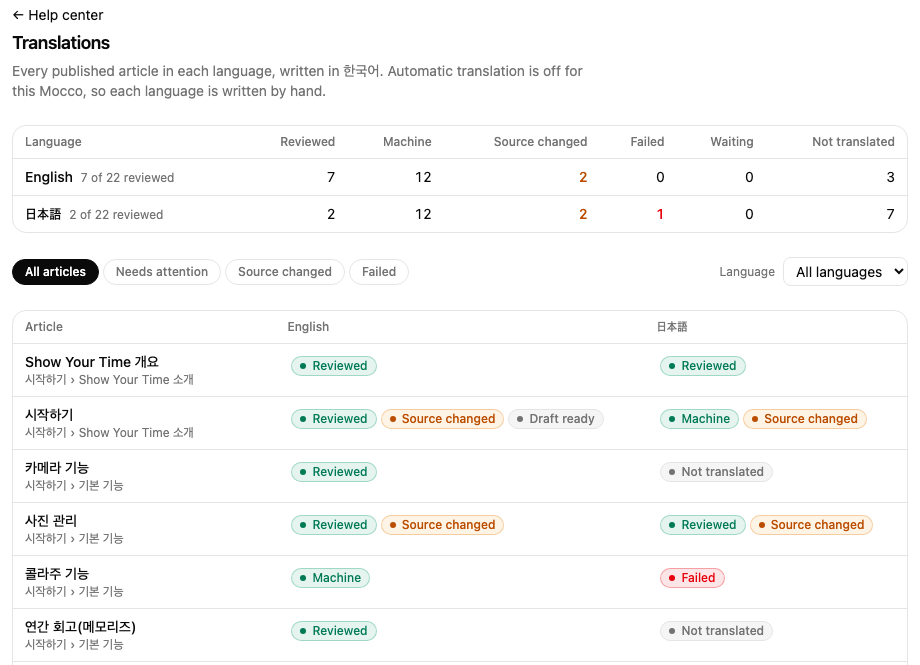Image resolution: width=920 pixels, height=665 pixels.
Task: Click English Not translated count 3
Action: tap(890, 177)
